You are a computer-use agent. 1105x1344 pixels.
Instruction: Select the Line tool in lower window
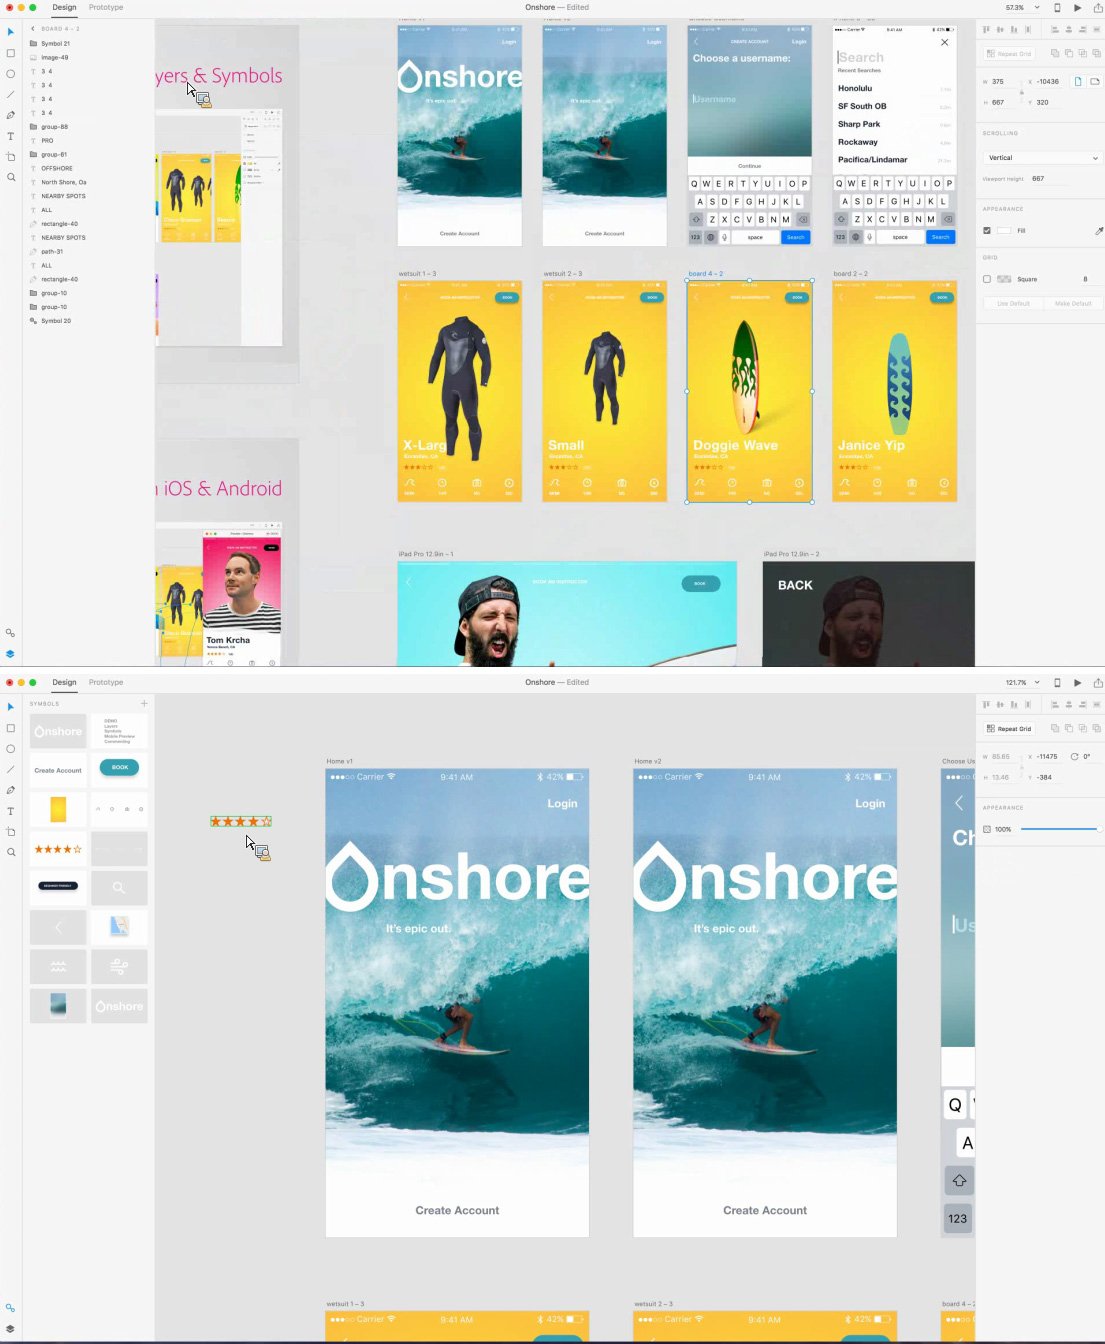click(x=11, y=769)
